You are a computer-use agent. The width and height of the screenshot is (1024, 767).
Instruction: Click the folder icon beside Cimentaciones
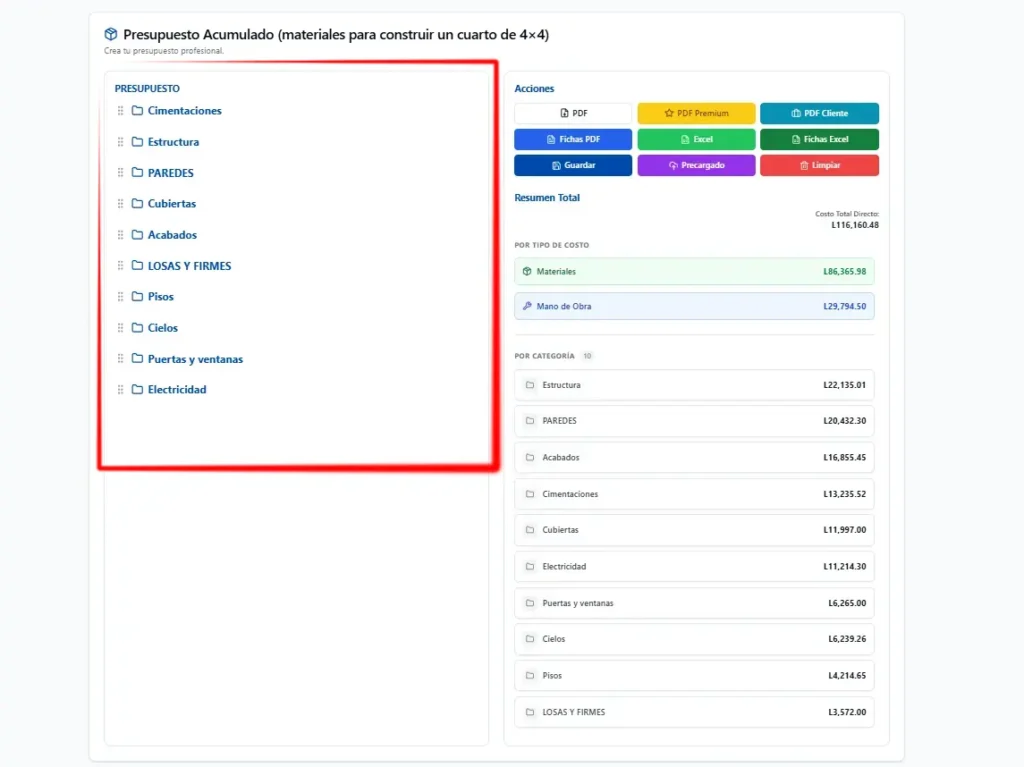click(138, 111)
